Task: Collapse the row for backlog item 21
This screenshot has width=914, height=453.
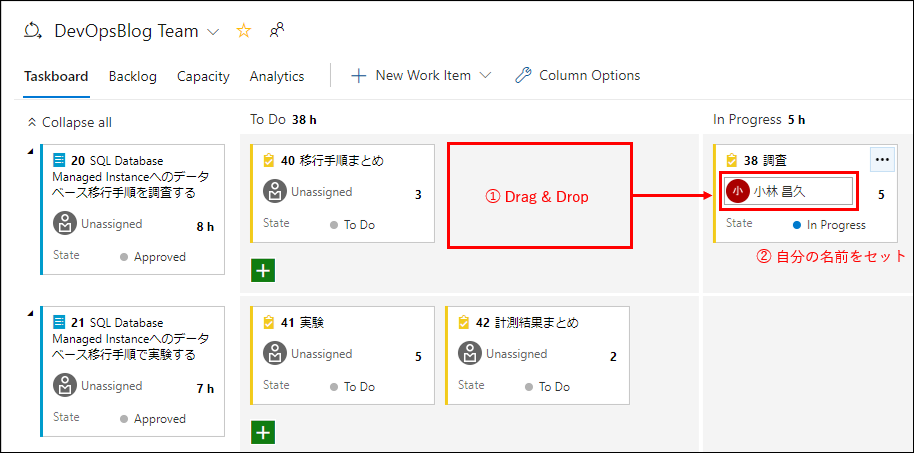Action: tap(31, 314)
